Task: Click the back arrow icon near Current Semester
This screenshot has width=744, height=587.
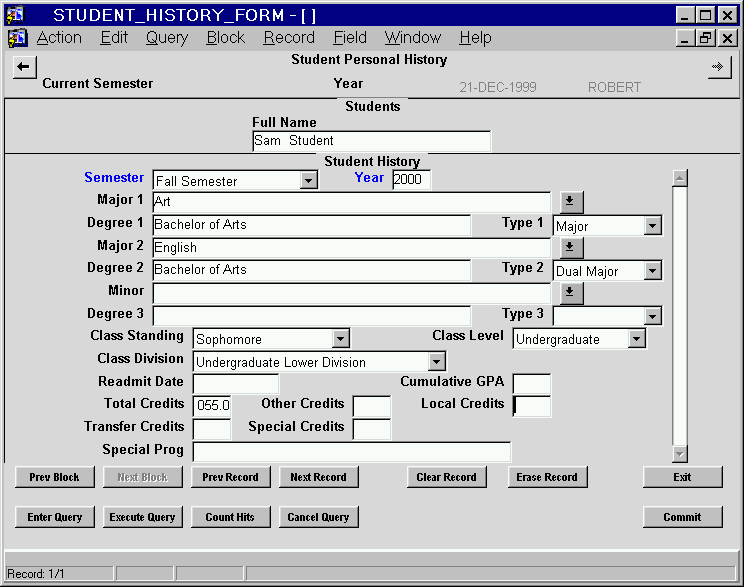Action: (x=24, y=67)
